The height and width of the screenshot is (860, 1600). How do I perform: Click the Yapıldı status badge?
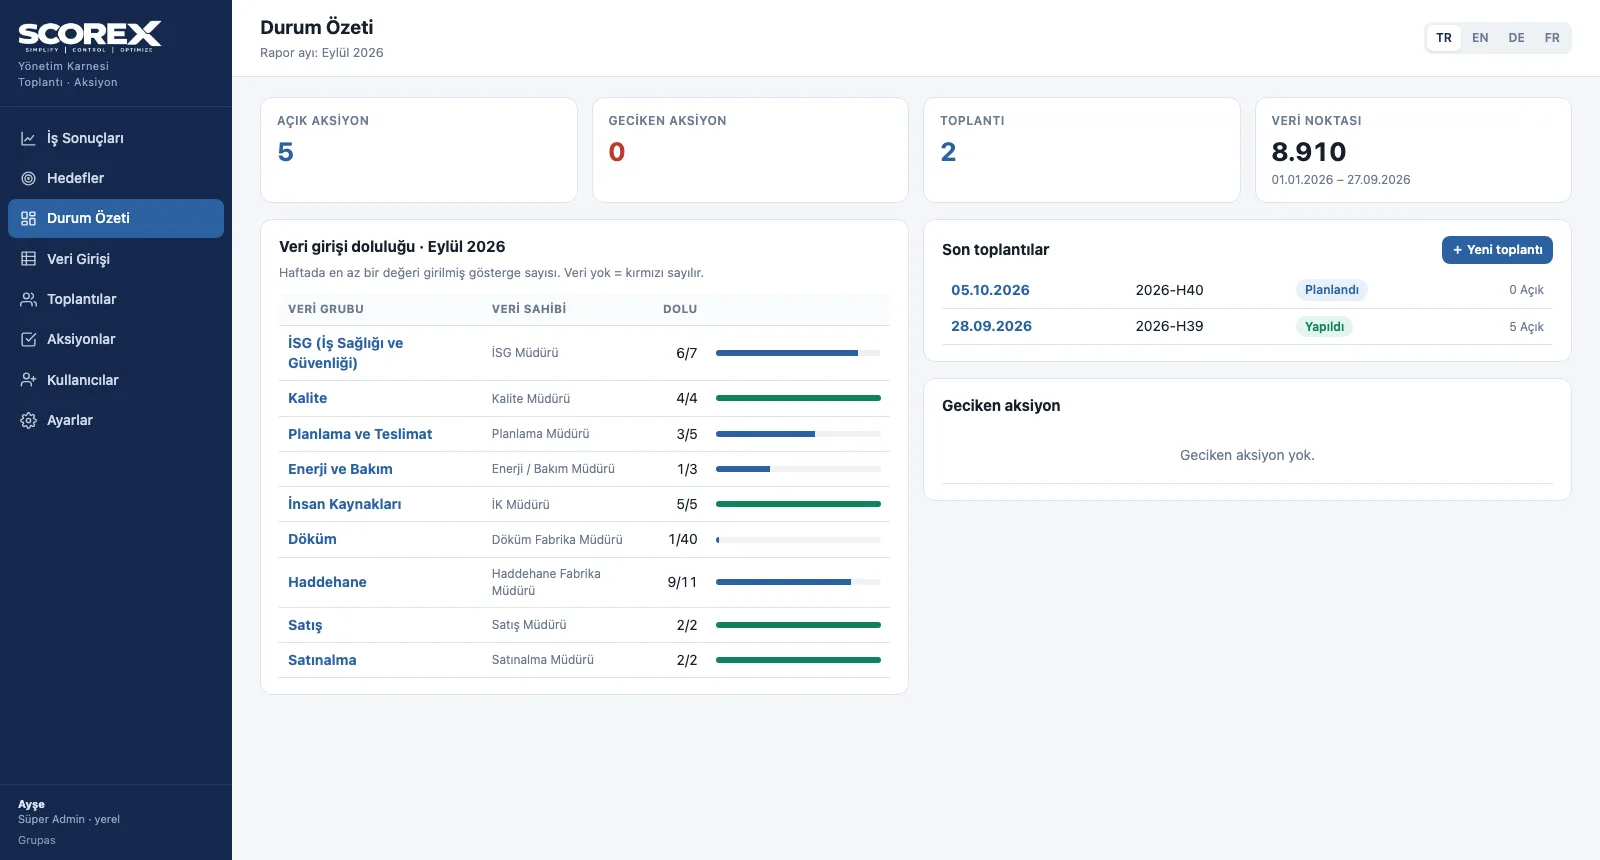coord(1324,327)
